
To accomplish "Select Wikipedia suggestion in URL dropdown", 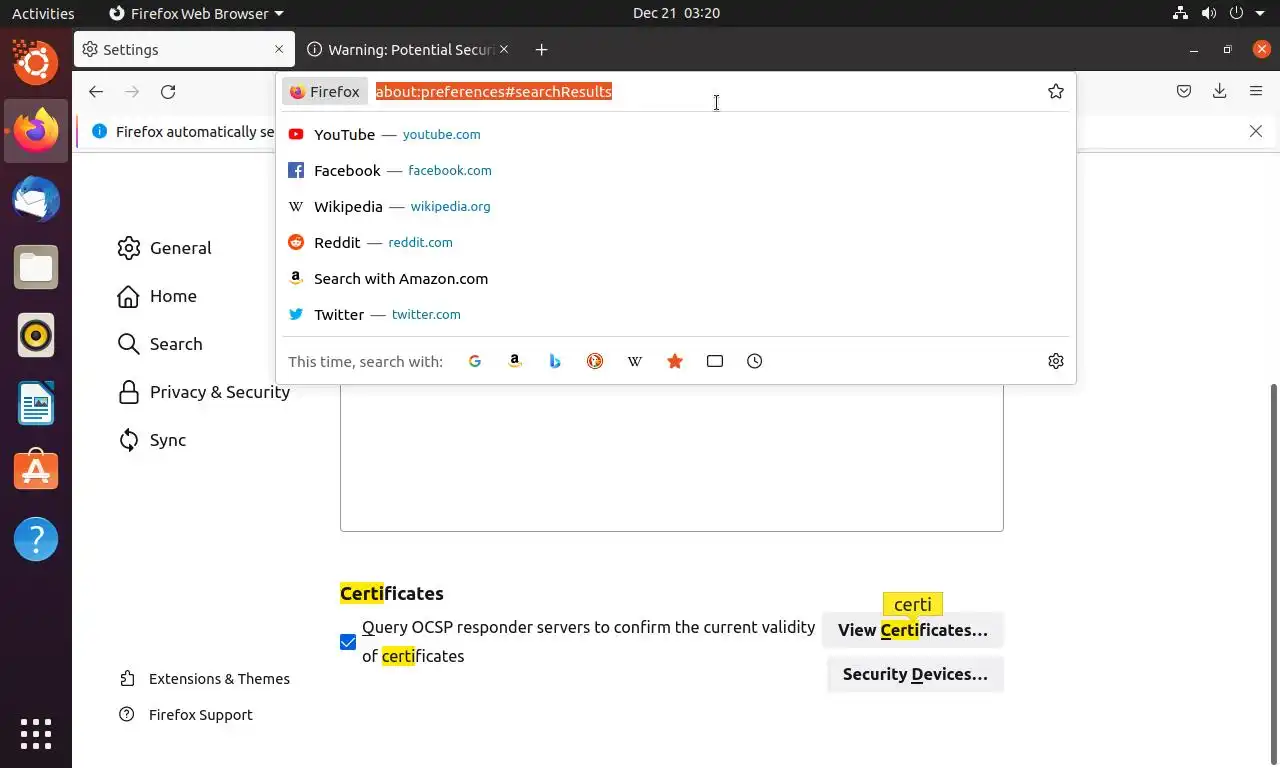I will pyautogui.click(x=676, y=206).
